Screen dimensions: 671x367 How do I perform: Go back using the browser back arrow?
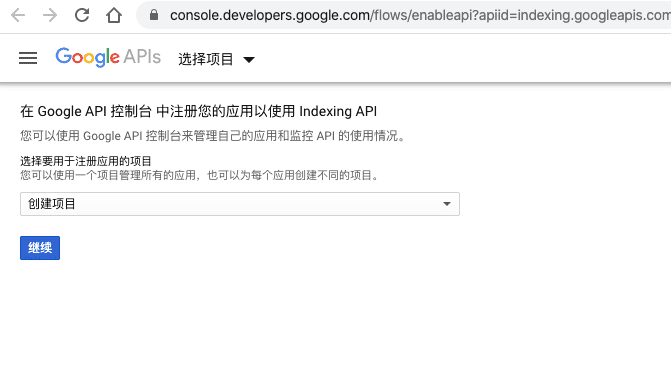tap(18, 15)
